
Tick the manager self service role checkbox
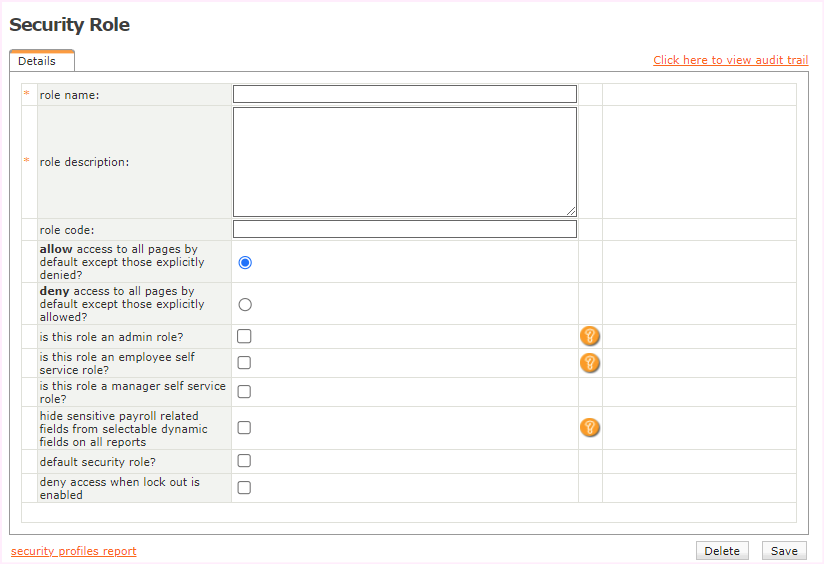[x=244, y=392]
